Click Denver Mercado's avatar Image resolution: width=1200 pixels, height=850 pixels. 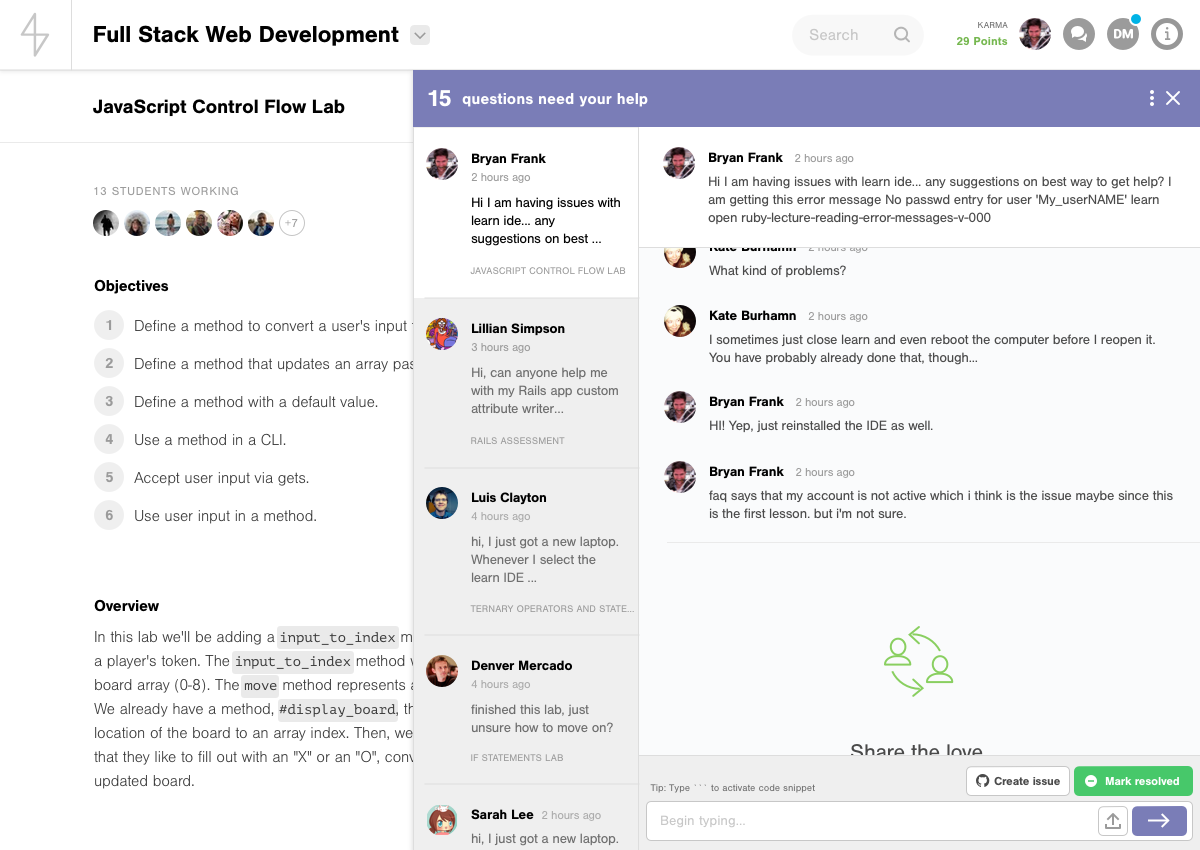[x=442, y=671]
